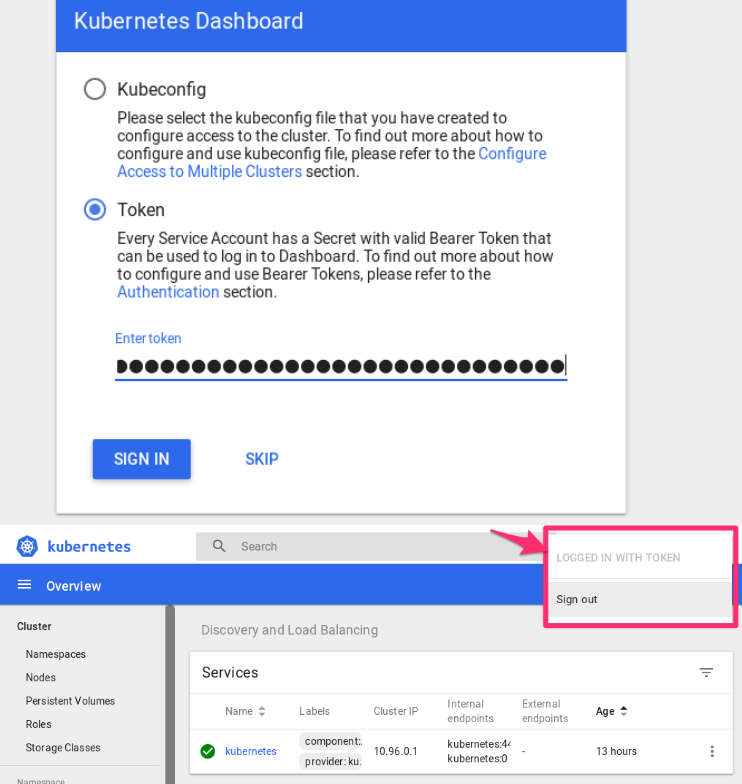Viewport: 742px width, 784px height.
Task: Click the Cluster IP column header
Action: pyautogui.click(x=396, y=711)
